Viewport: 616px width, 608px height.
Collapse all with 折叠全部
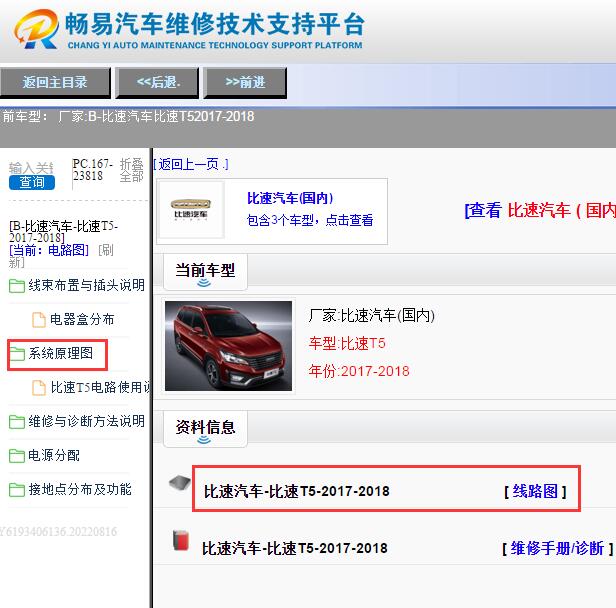(132, 170)
